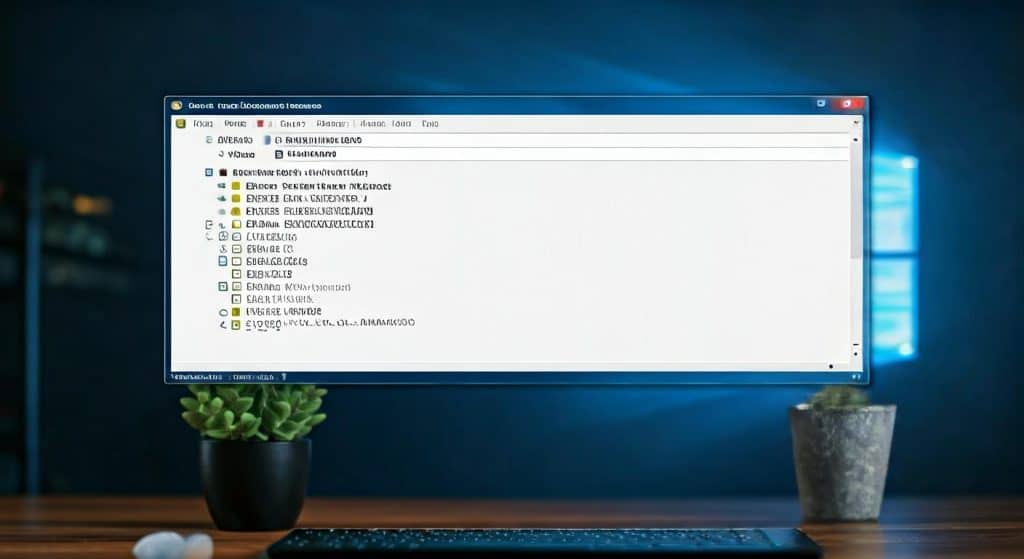Click the red icon in the menu bar
Screen dimensions: 1024x559
click(260, 124)
